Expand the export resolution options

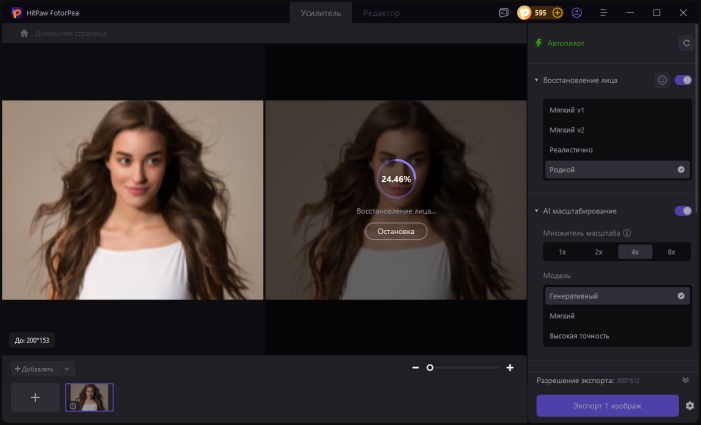coord(685,381)
